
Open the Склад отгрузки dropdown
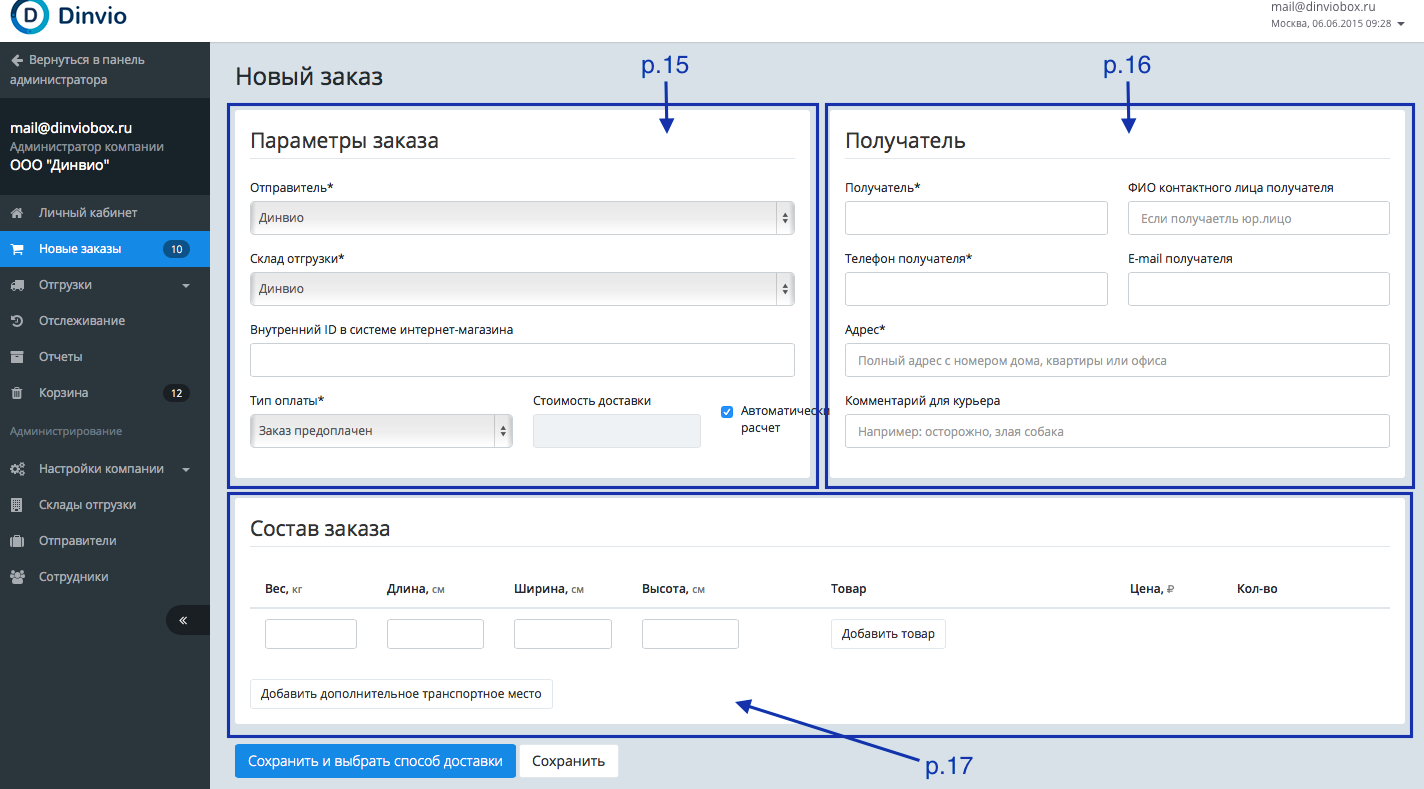click(522, 288)
